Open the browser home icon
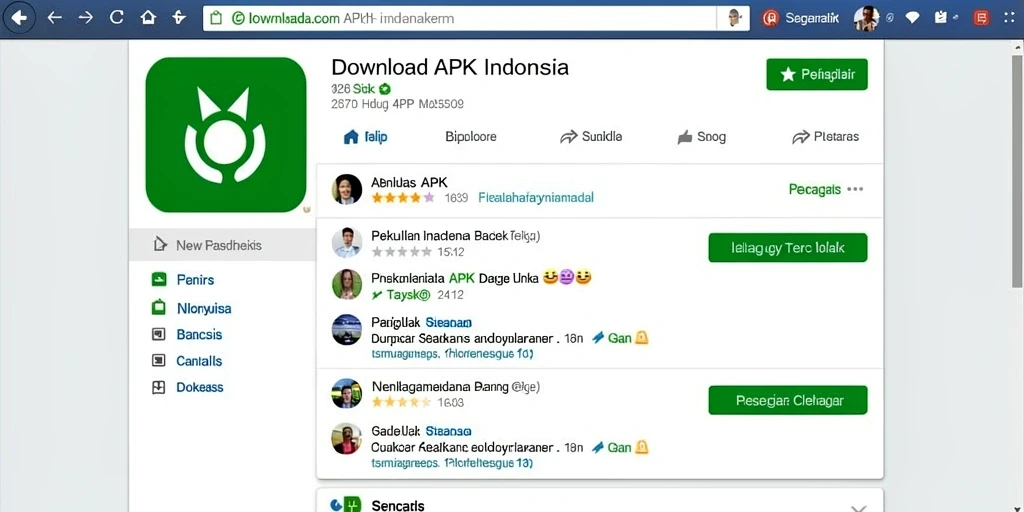The height and width of the screenshot is (512, 1024). 148,18
